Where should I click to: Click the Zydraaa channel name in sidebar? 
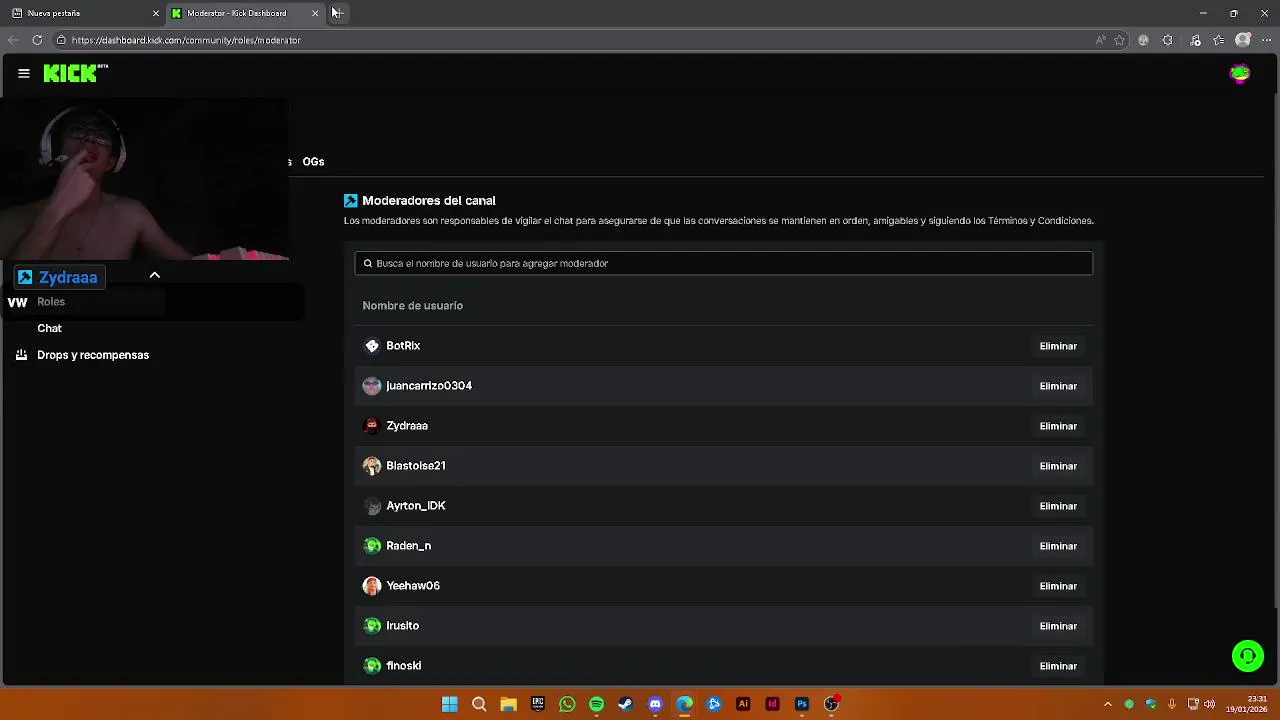68,277
